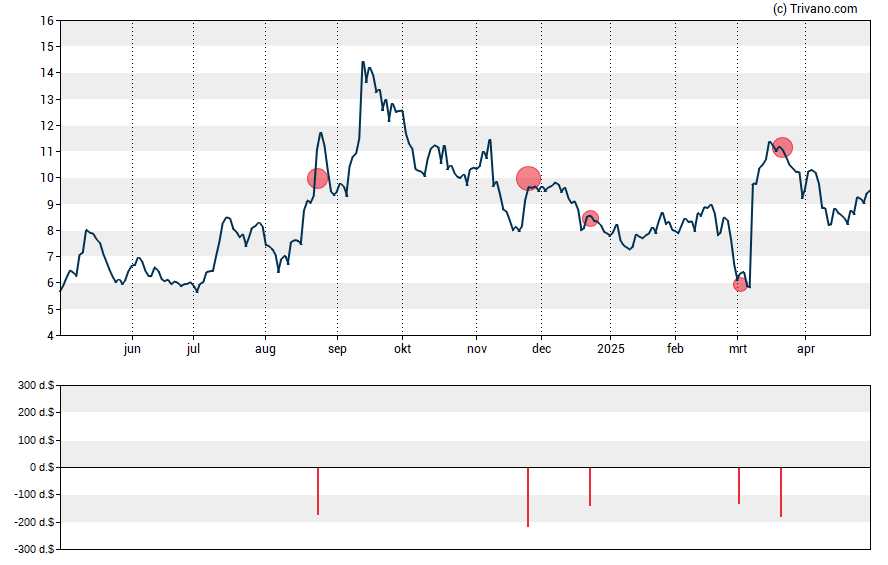Click the large red marker before December
The height and width of the screenshot is (565, 888).
coord(528,179)
